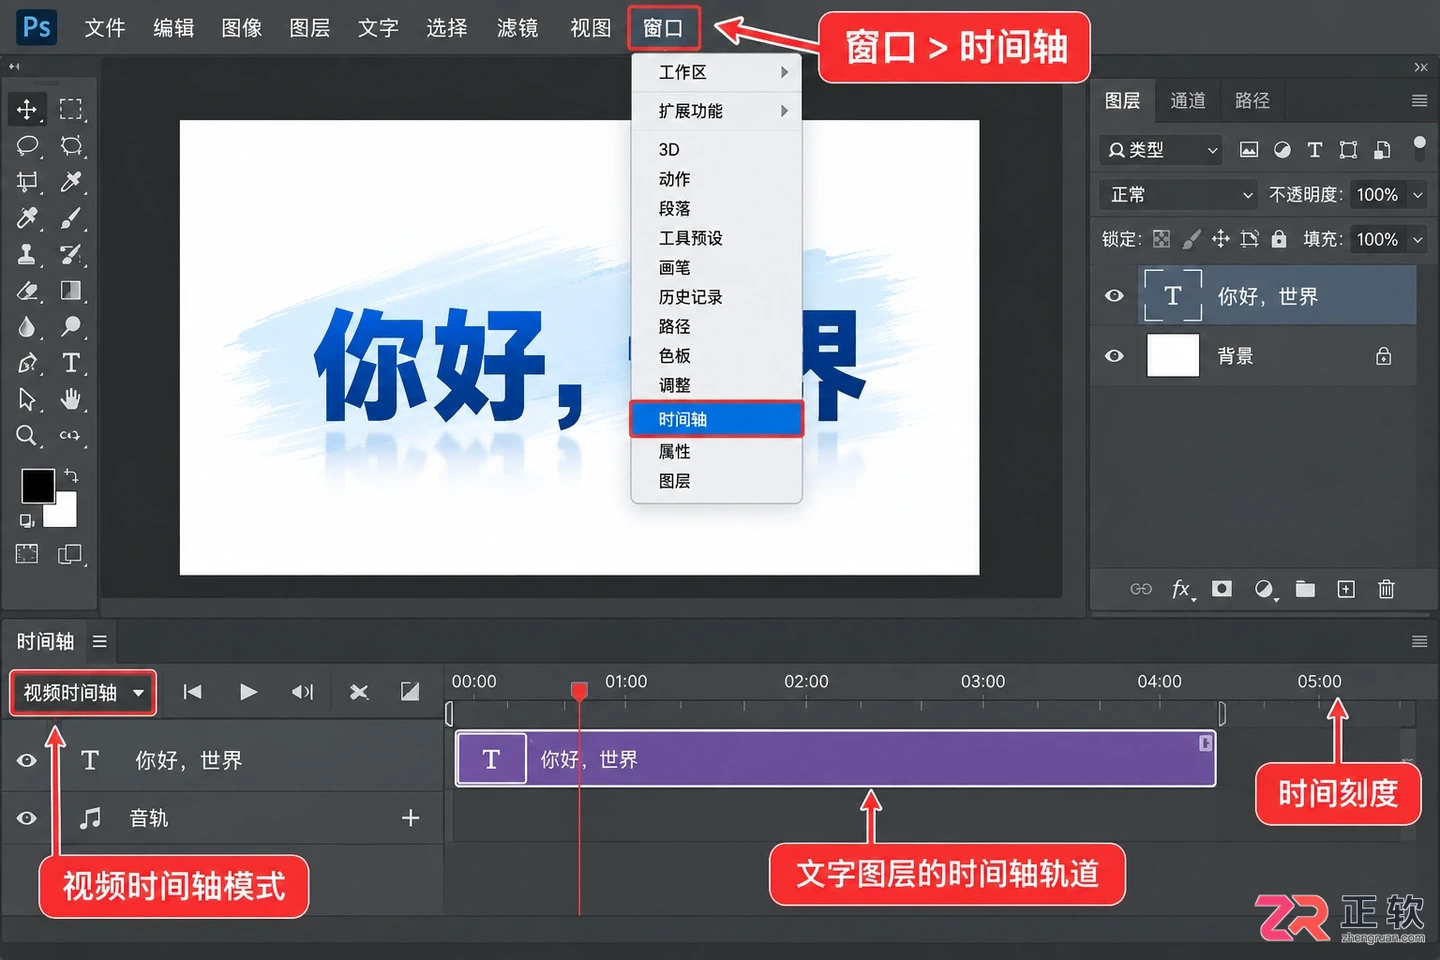Add a layer mask
1440x960 pixels.
1222,589
